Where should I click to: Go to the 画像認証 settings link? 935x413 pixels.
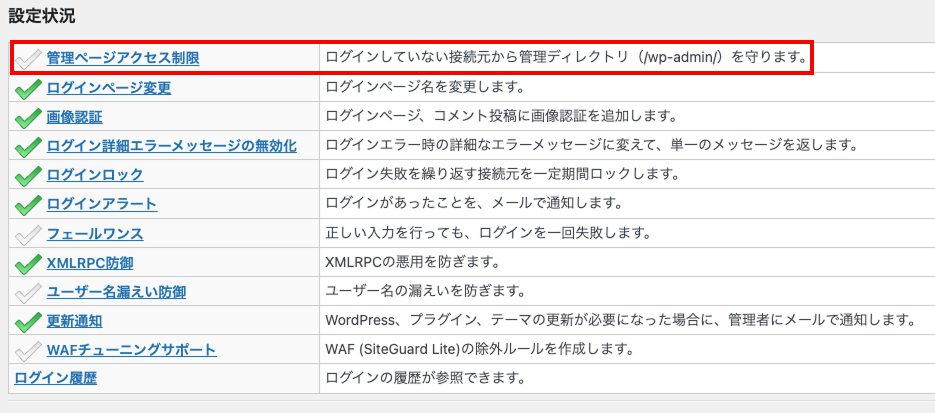74,116
